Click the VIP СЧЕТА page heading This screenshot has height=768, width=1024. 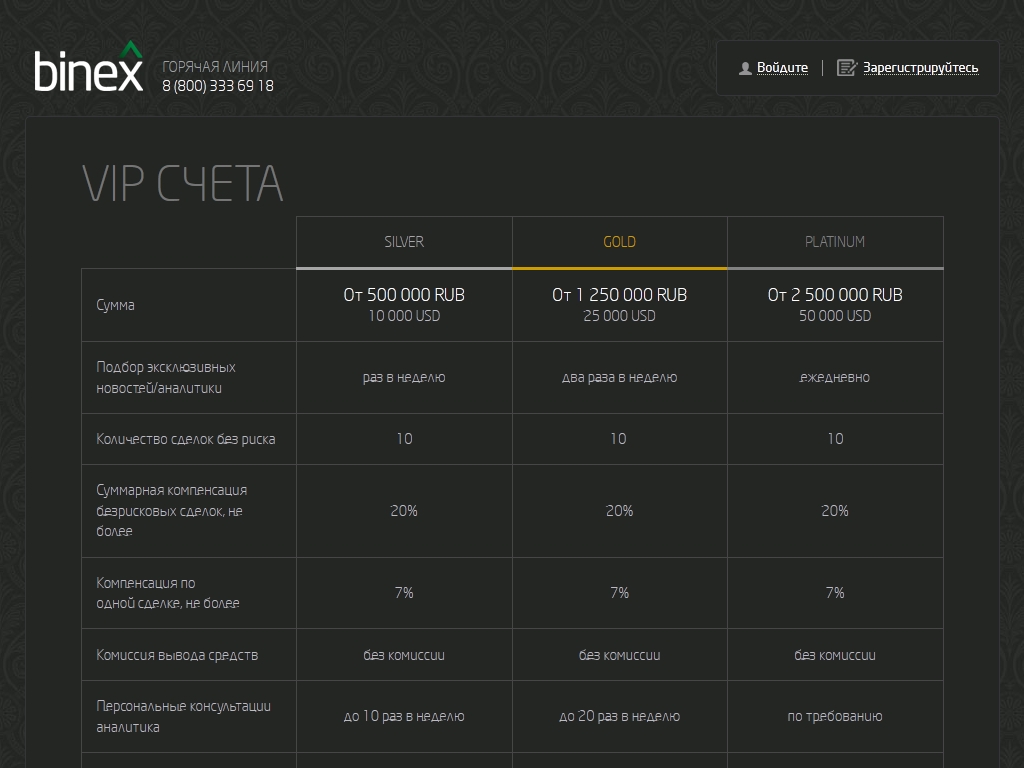click(x=182, y=184)
